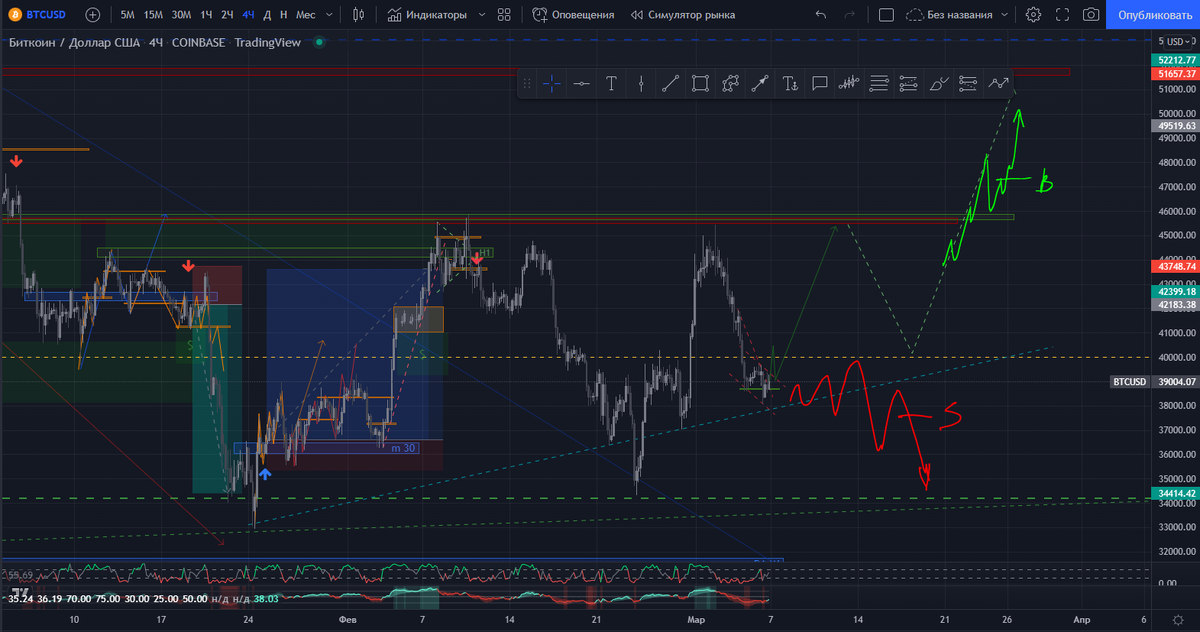
Task: Switch to the Д daily timeframe
Action: click(x=268, y=15)
